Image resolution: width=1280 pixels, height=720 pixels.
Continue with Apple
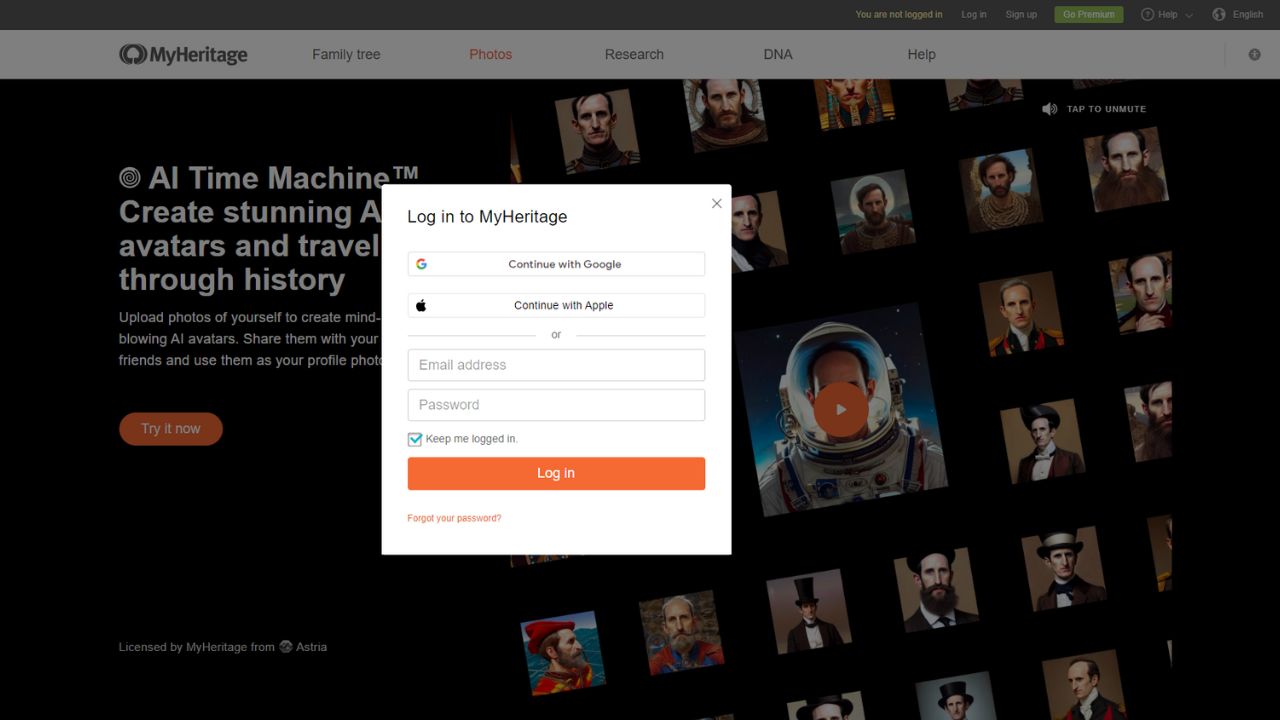point(556,305)
